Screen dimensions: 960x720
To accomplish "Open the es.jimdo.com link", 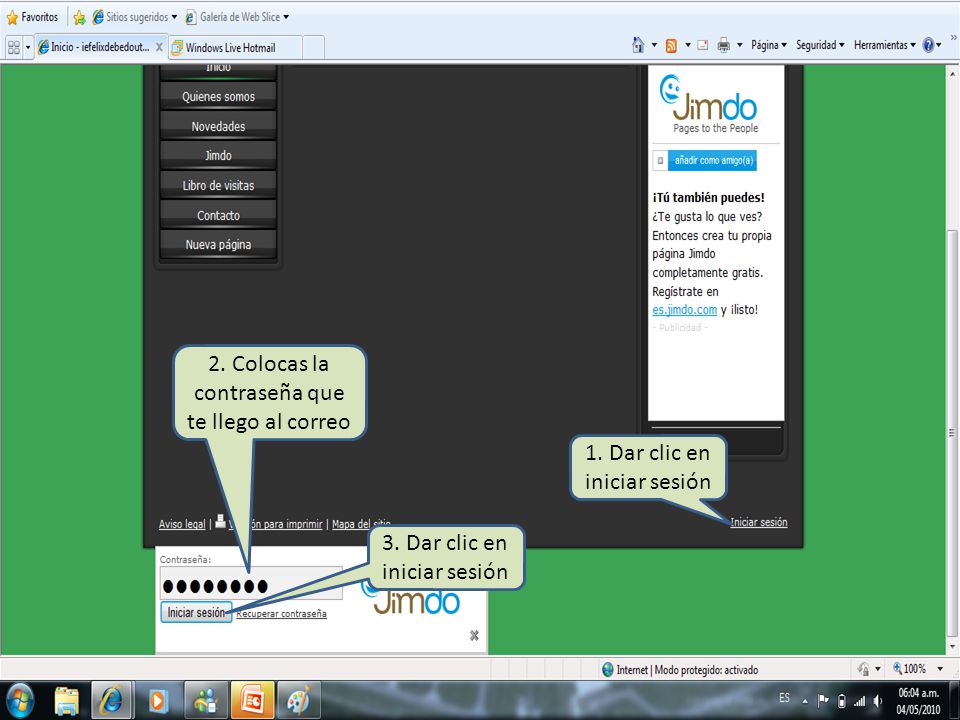I will (684, 310).
